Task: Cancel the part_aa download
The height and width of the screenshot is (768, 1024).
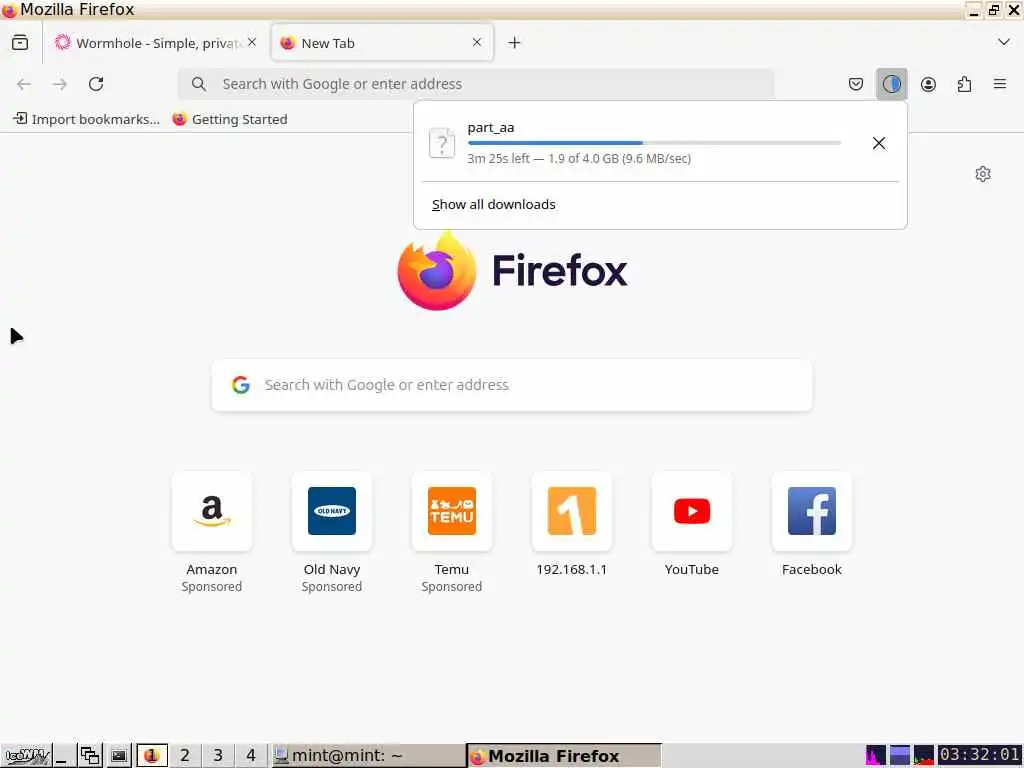Action: [879, 143]
